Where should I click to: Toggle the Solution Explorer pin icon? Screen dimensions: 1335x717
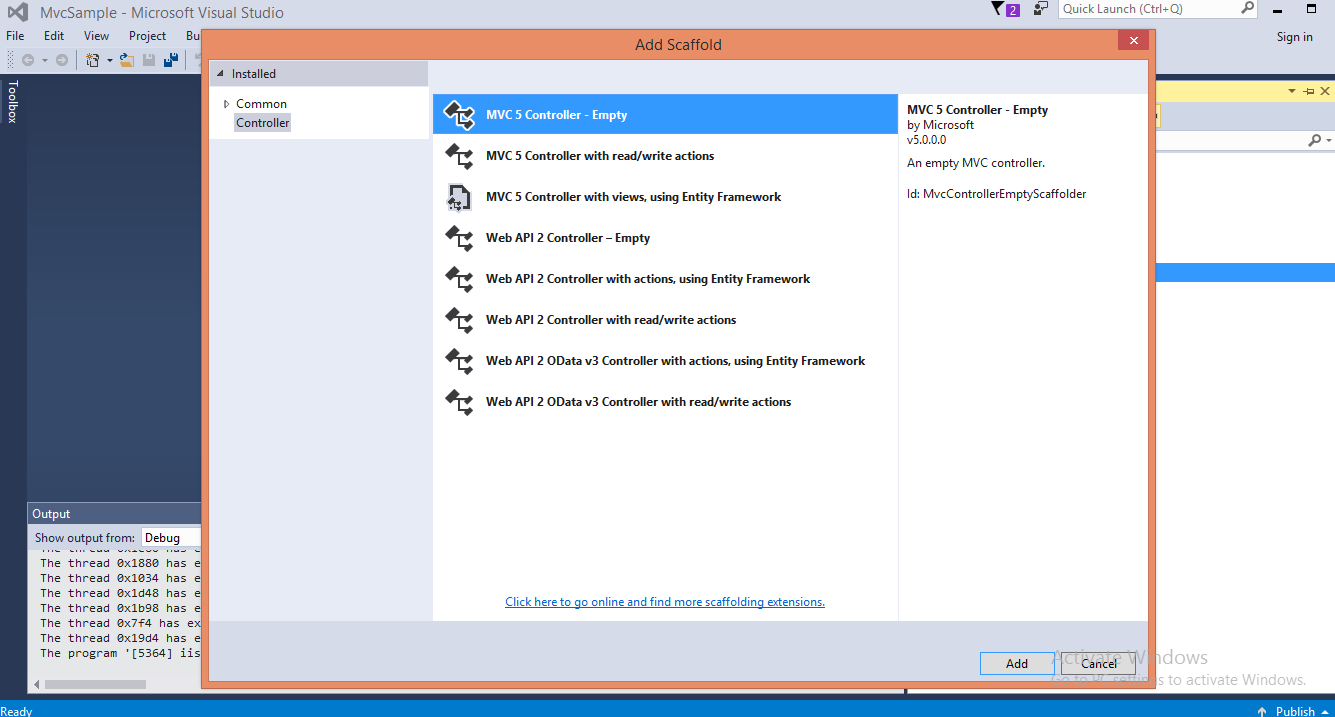1309,91
